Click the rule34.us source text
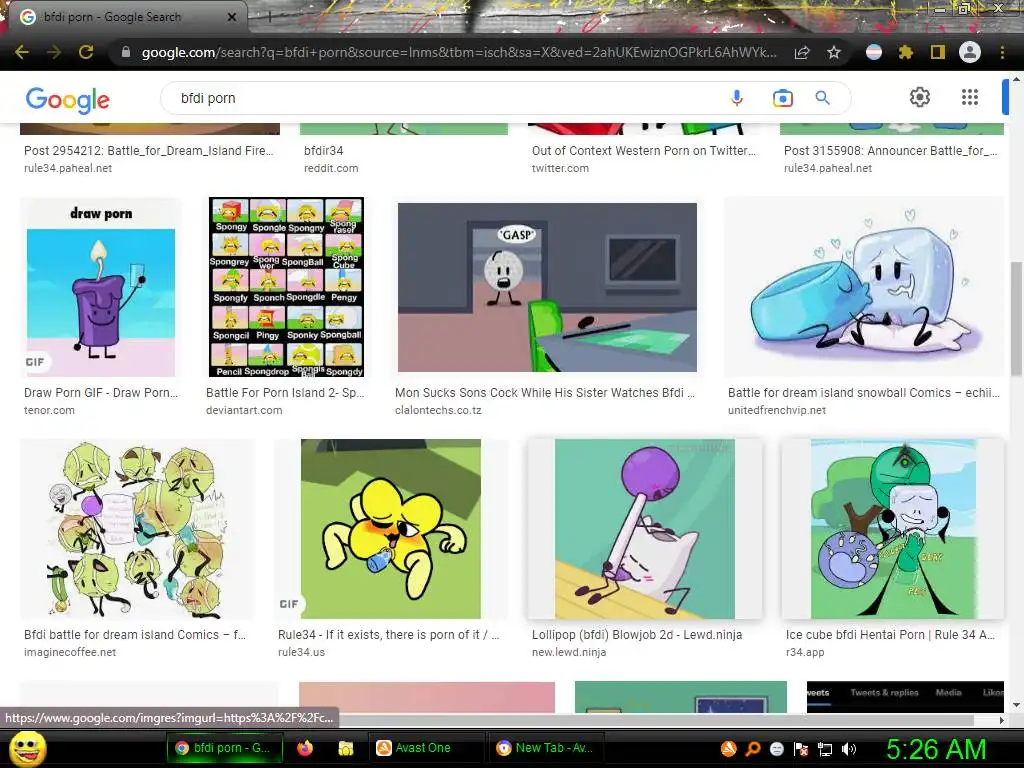 coord(301,652)
